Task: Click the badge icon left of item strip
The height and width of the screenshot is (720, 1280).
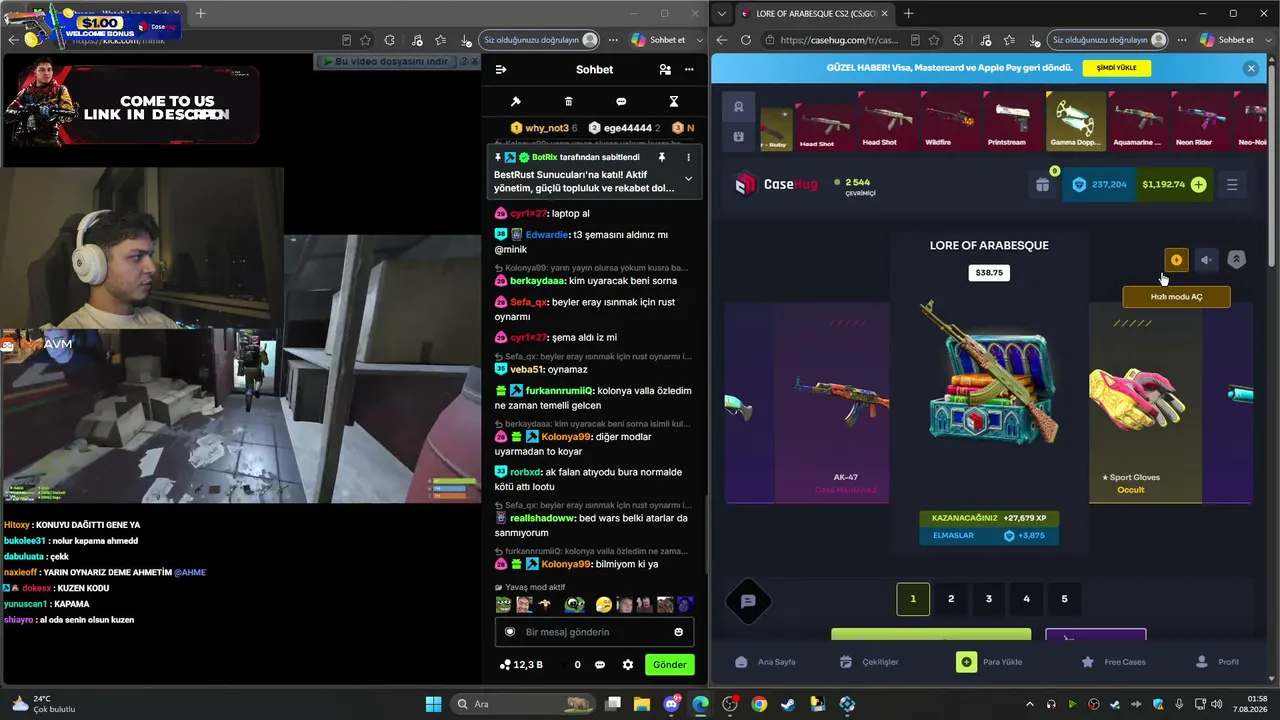Action: click(738, 107)
